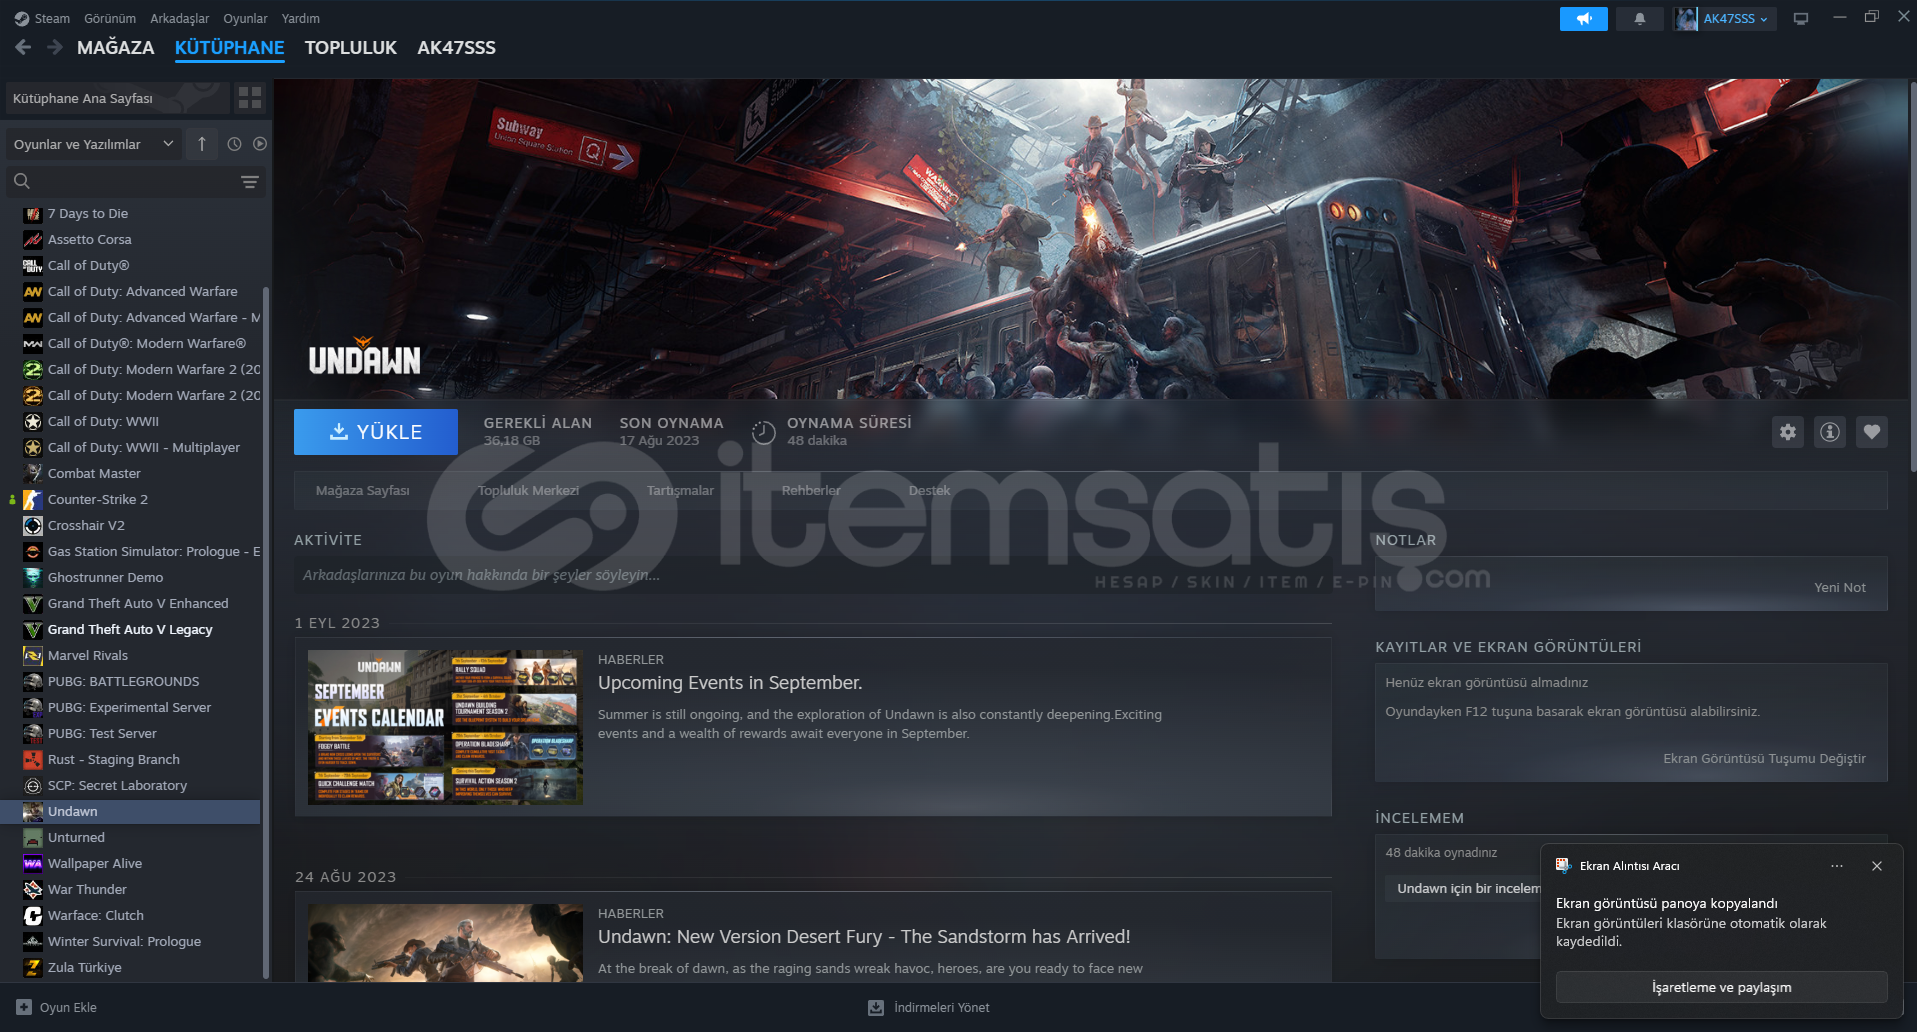The width and height of the screenshot is (1917, 1032).
Task: Switch library to grid view icon
Action: tap(250, 98)
